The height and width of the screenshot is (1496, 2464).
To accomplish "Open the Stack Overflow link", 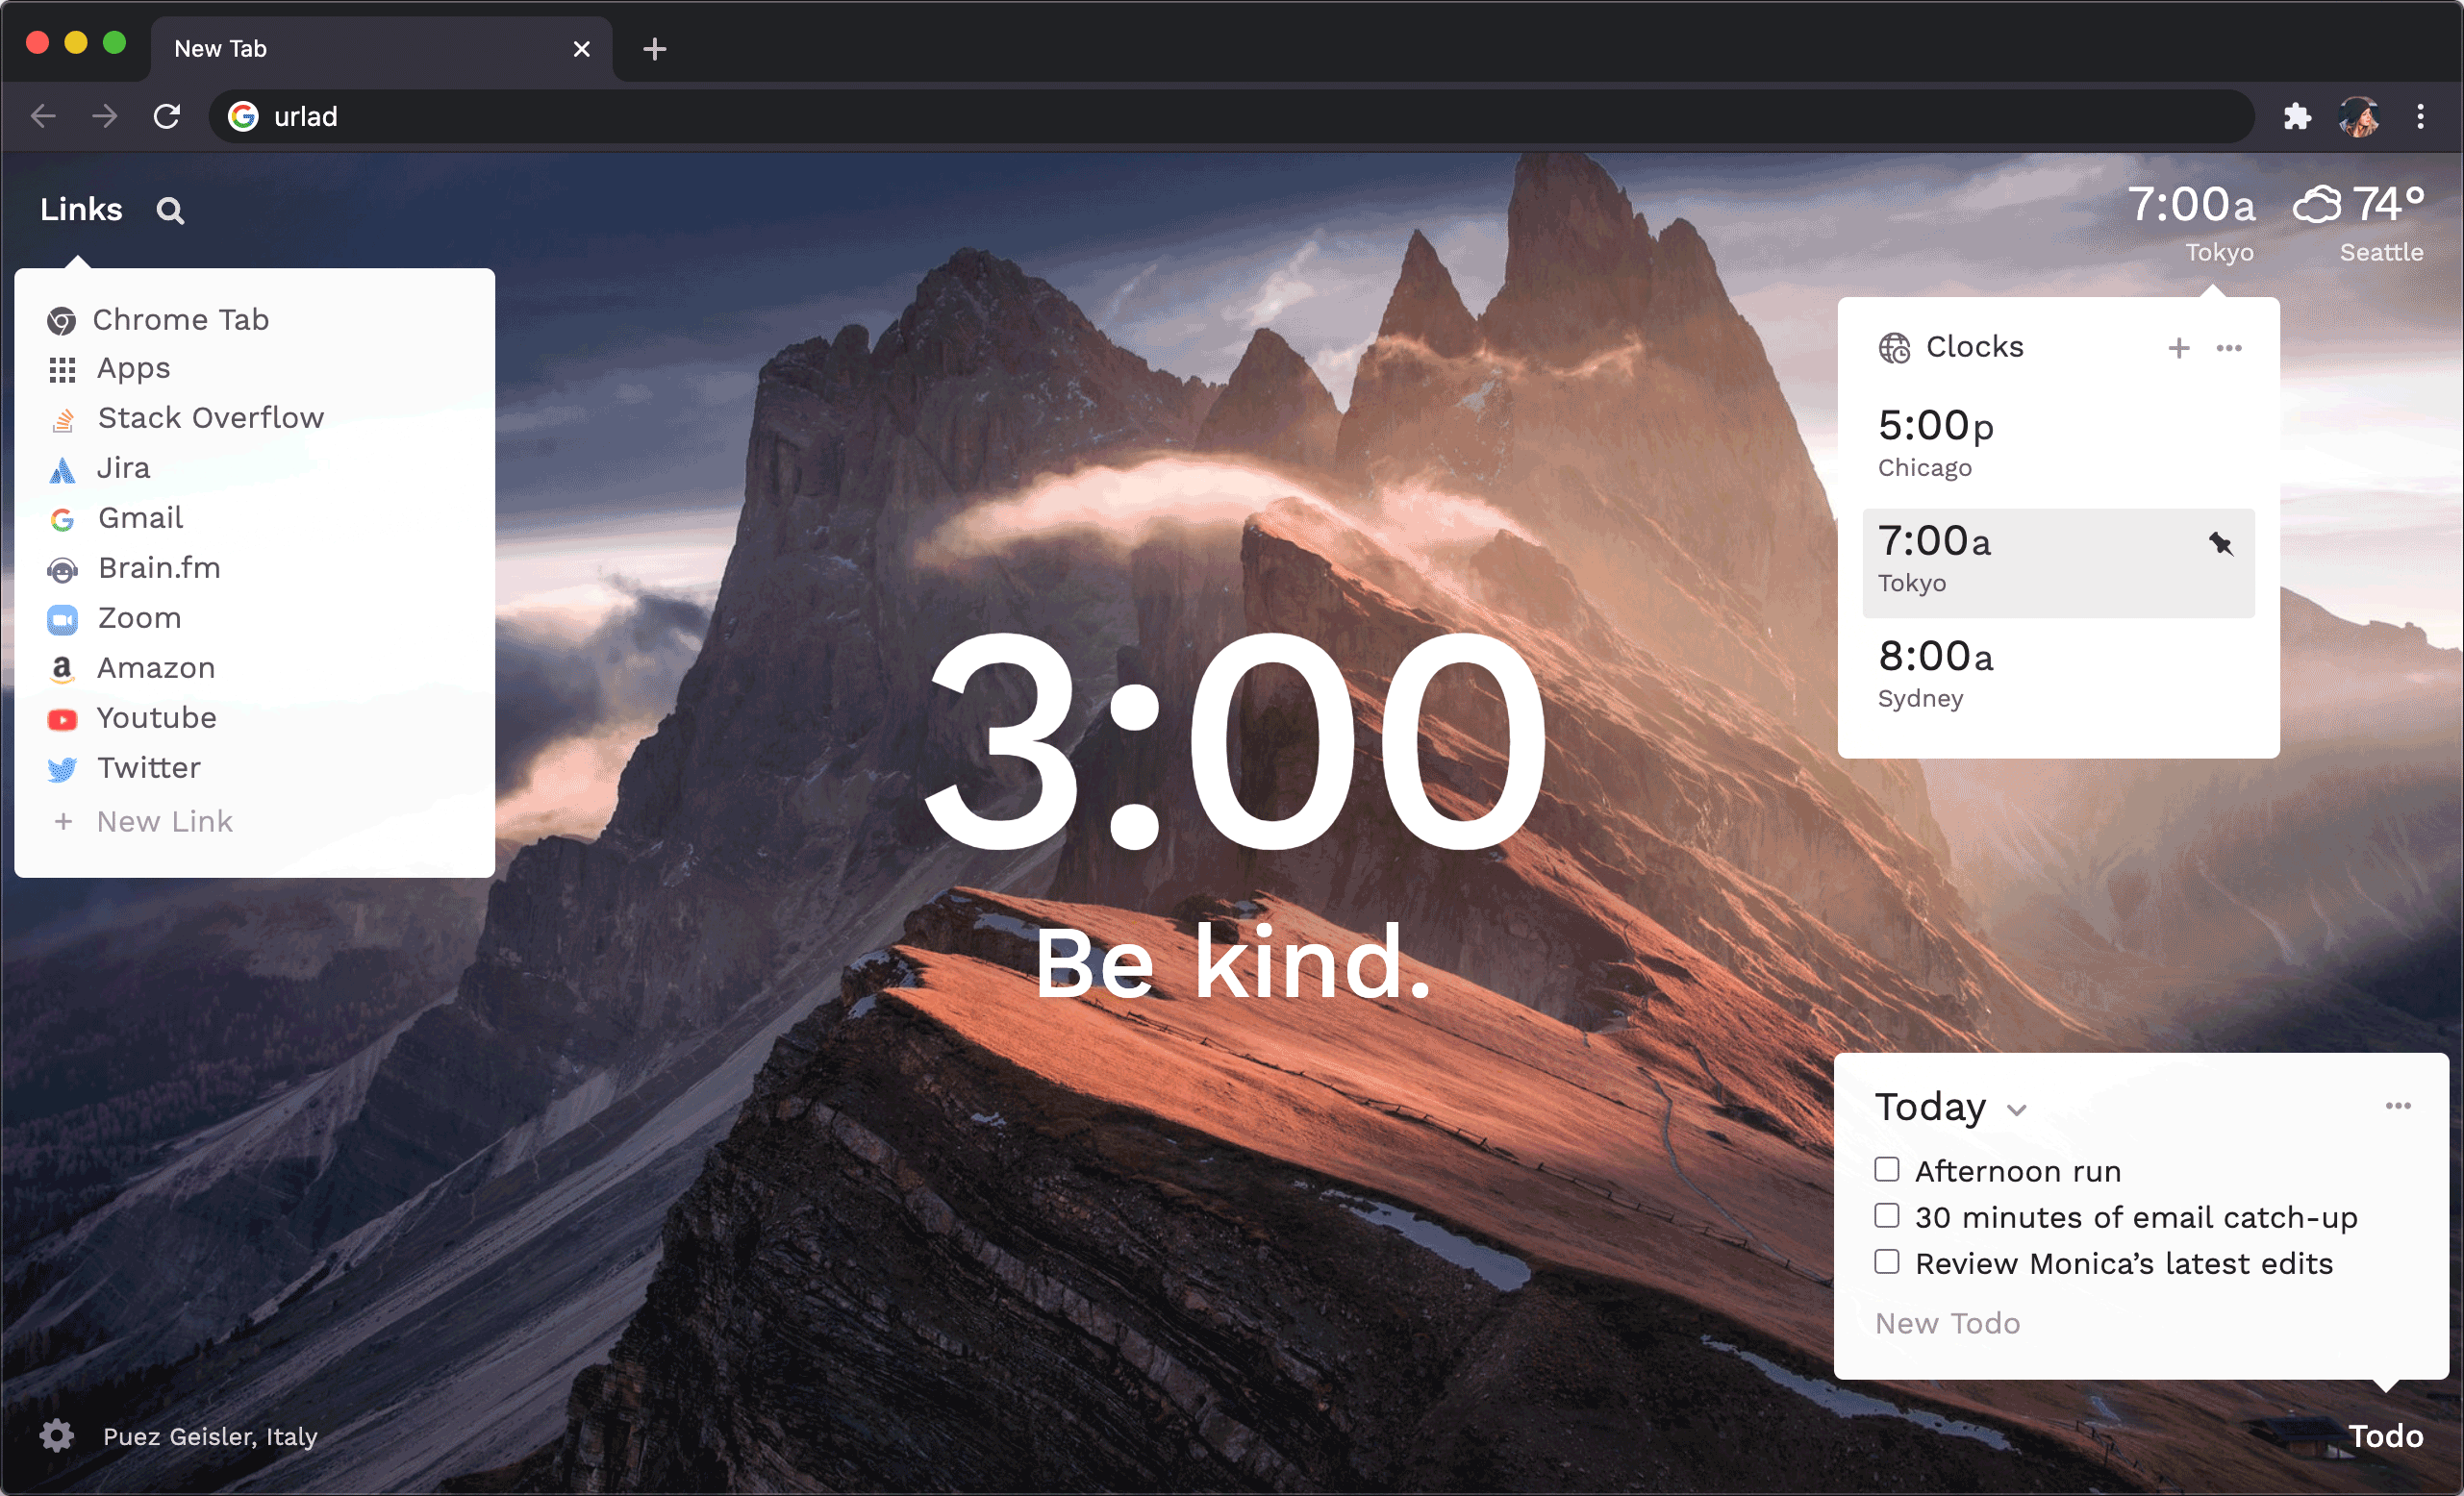I will tap(210, 418).
